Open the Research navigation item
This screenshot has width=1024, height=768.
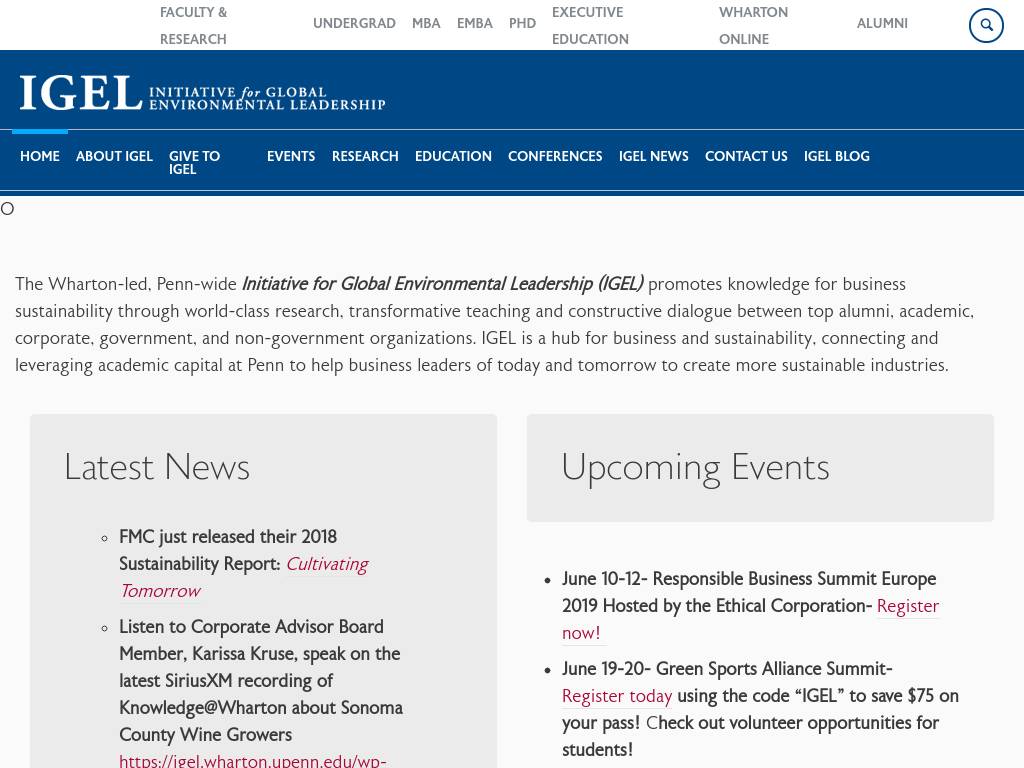click(x=365, y=157)
